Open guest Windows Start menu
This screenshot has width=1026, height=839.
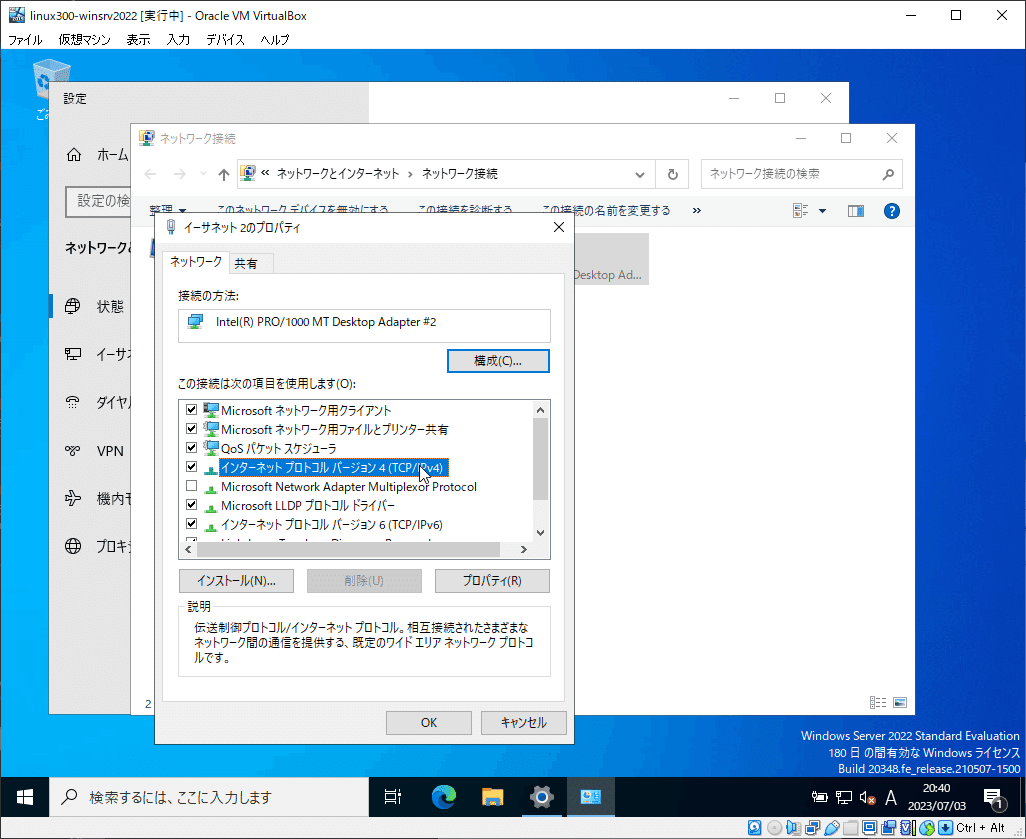pos(25,796)
